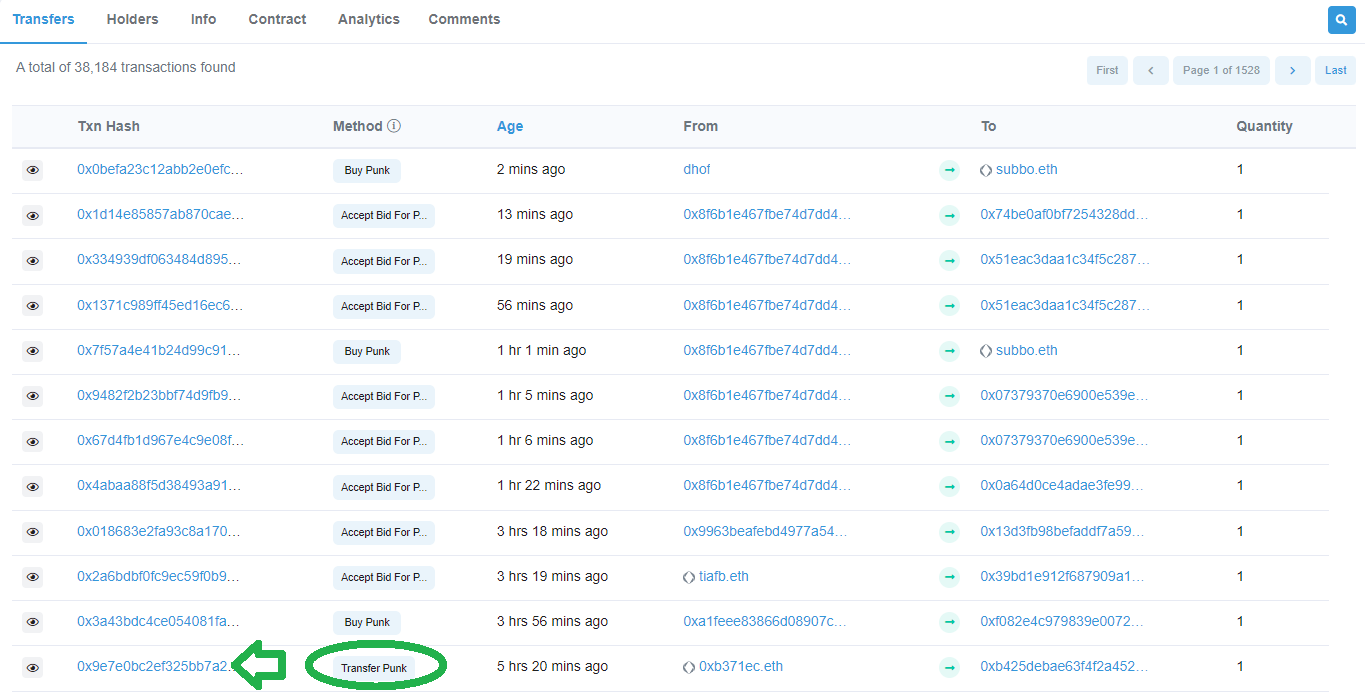The image size is (1365, 692).
Task: Click the total 38,184 transactions found text
Action: tap(126, 67)
